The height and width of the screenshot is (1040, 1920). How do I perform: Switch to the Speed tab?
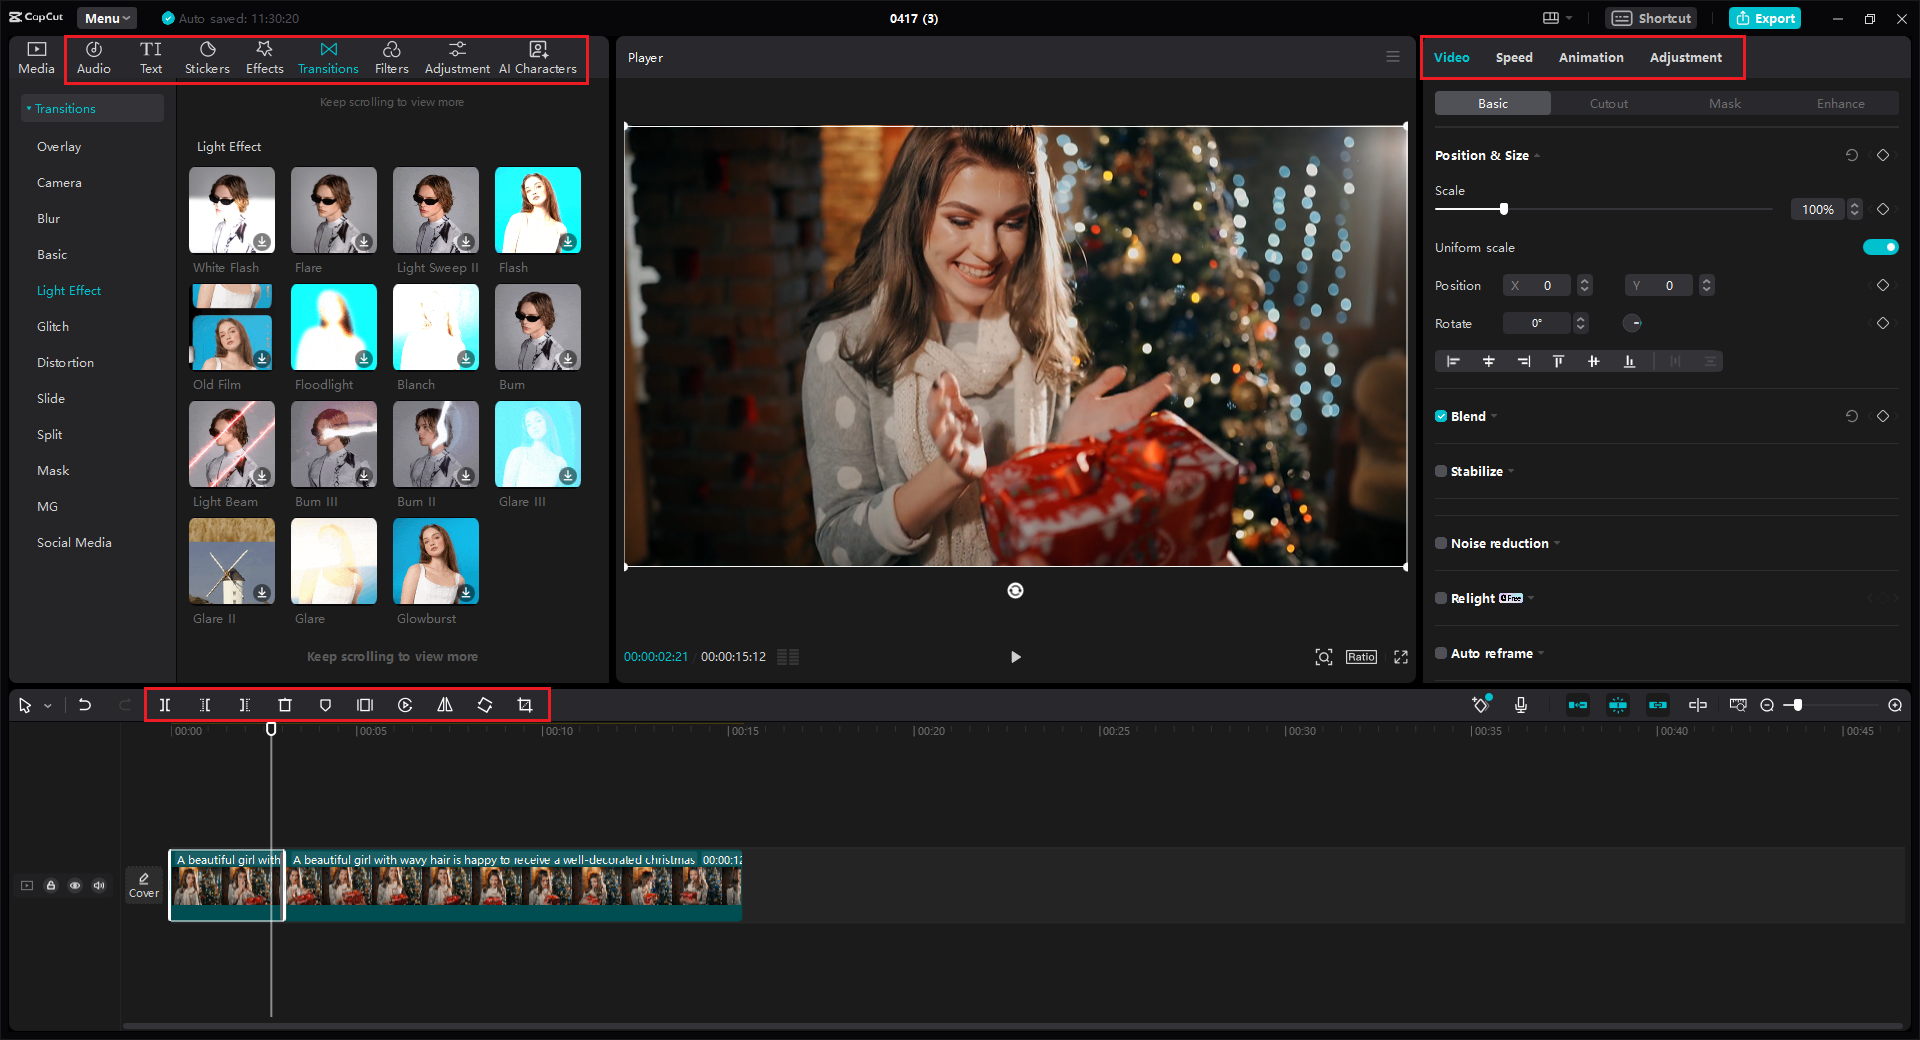tap(1513, 57)
